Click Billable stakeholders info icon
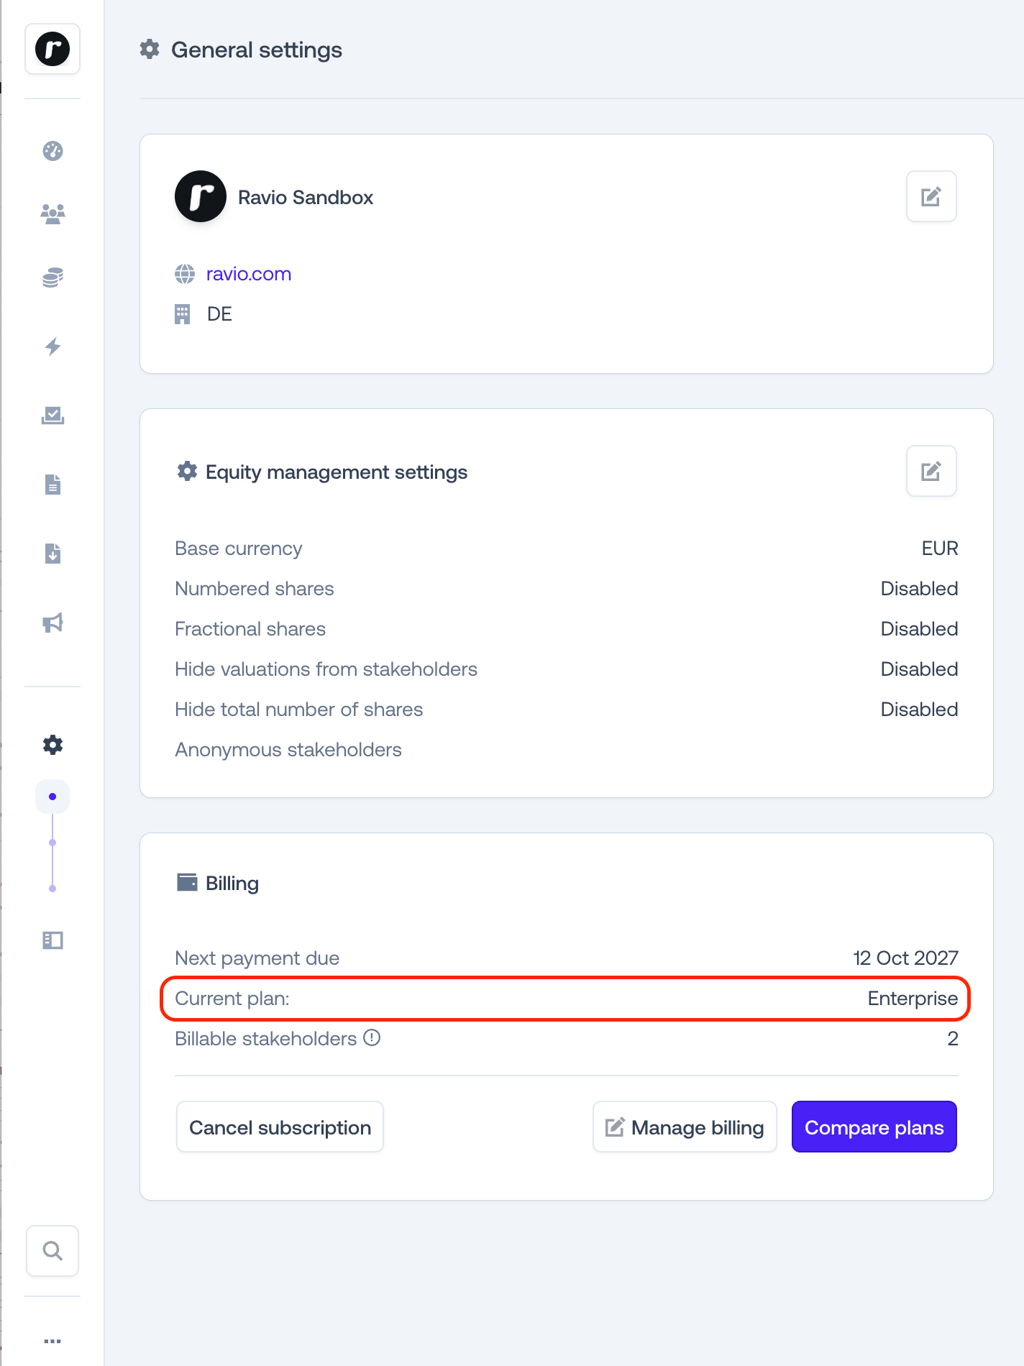This screenshot has height=1366, width=1024. 372,1038
